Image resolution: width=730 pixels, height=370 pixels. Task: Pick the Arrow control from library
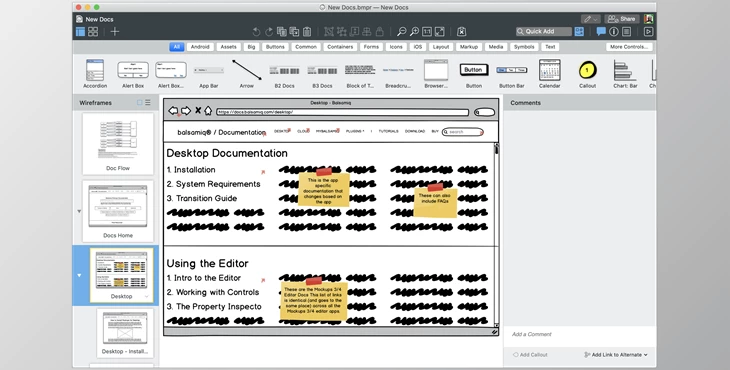(247, 74)
